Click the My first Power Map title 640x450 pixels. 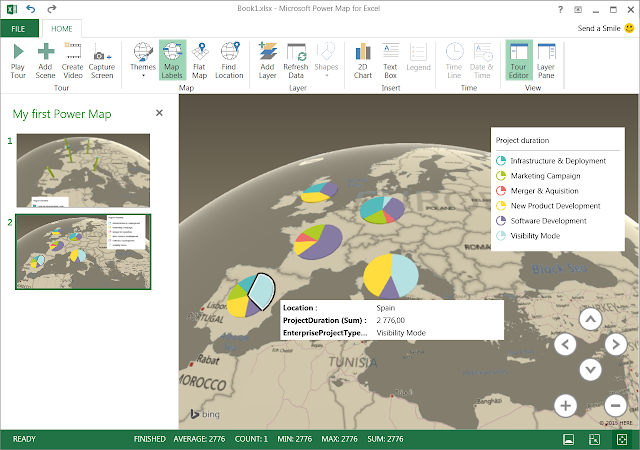tap(62, 114)
